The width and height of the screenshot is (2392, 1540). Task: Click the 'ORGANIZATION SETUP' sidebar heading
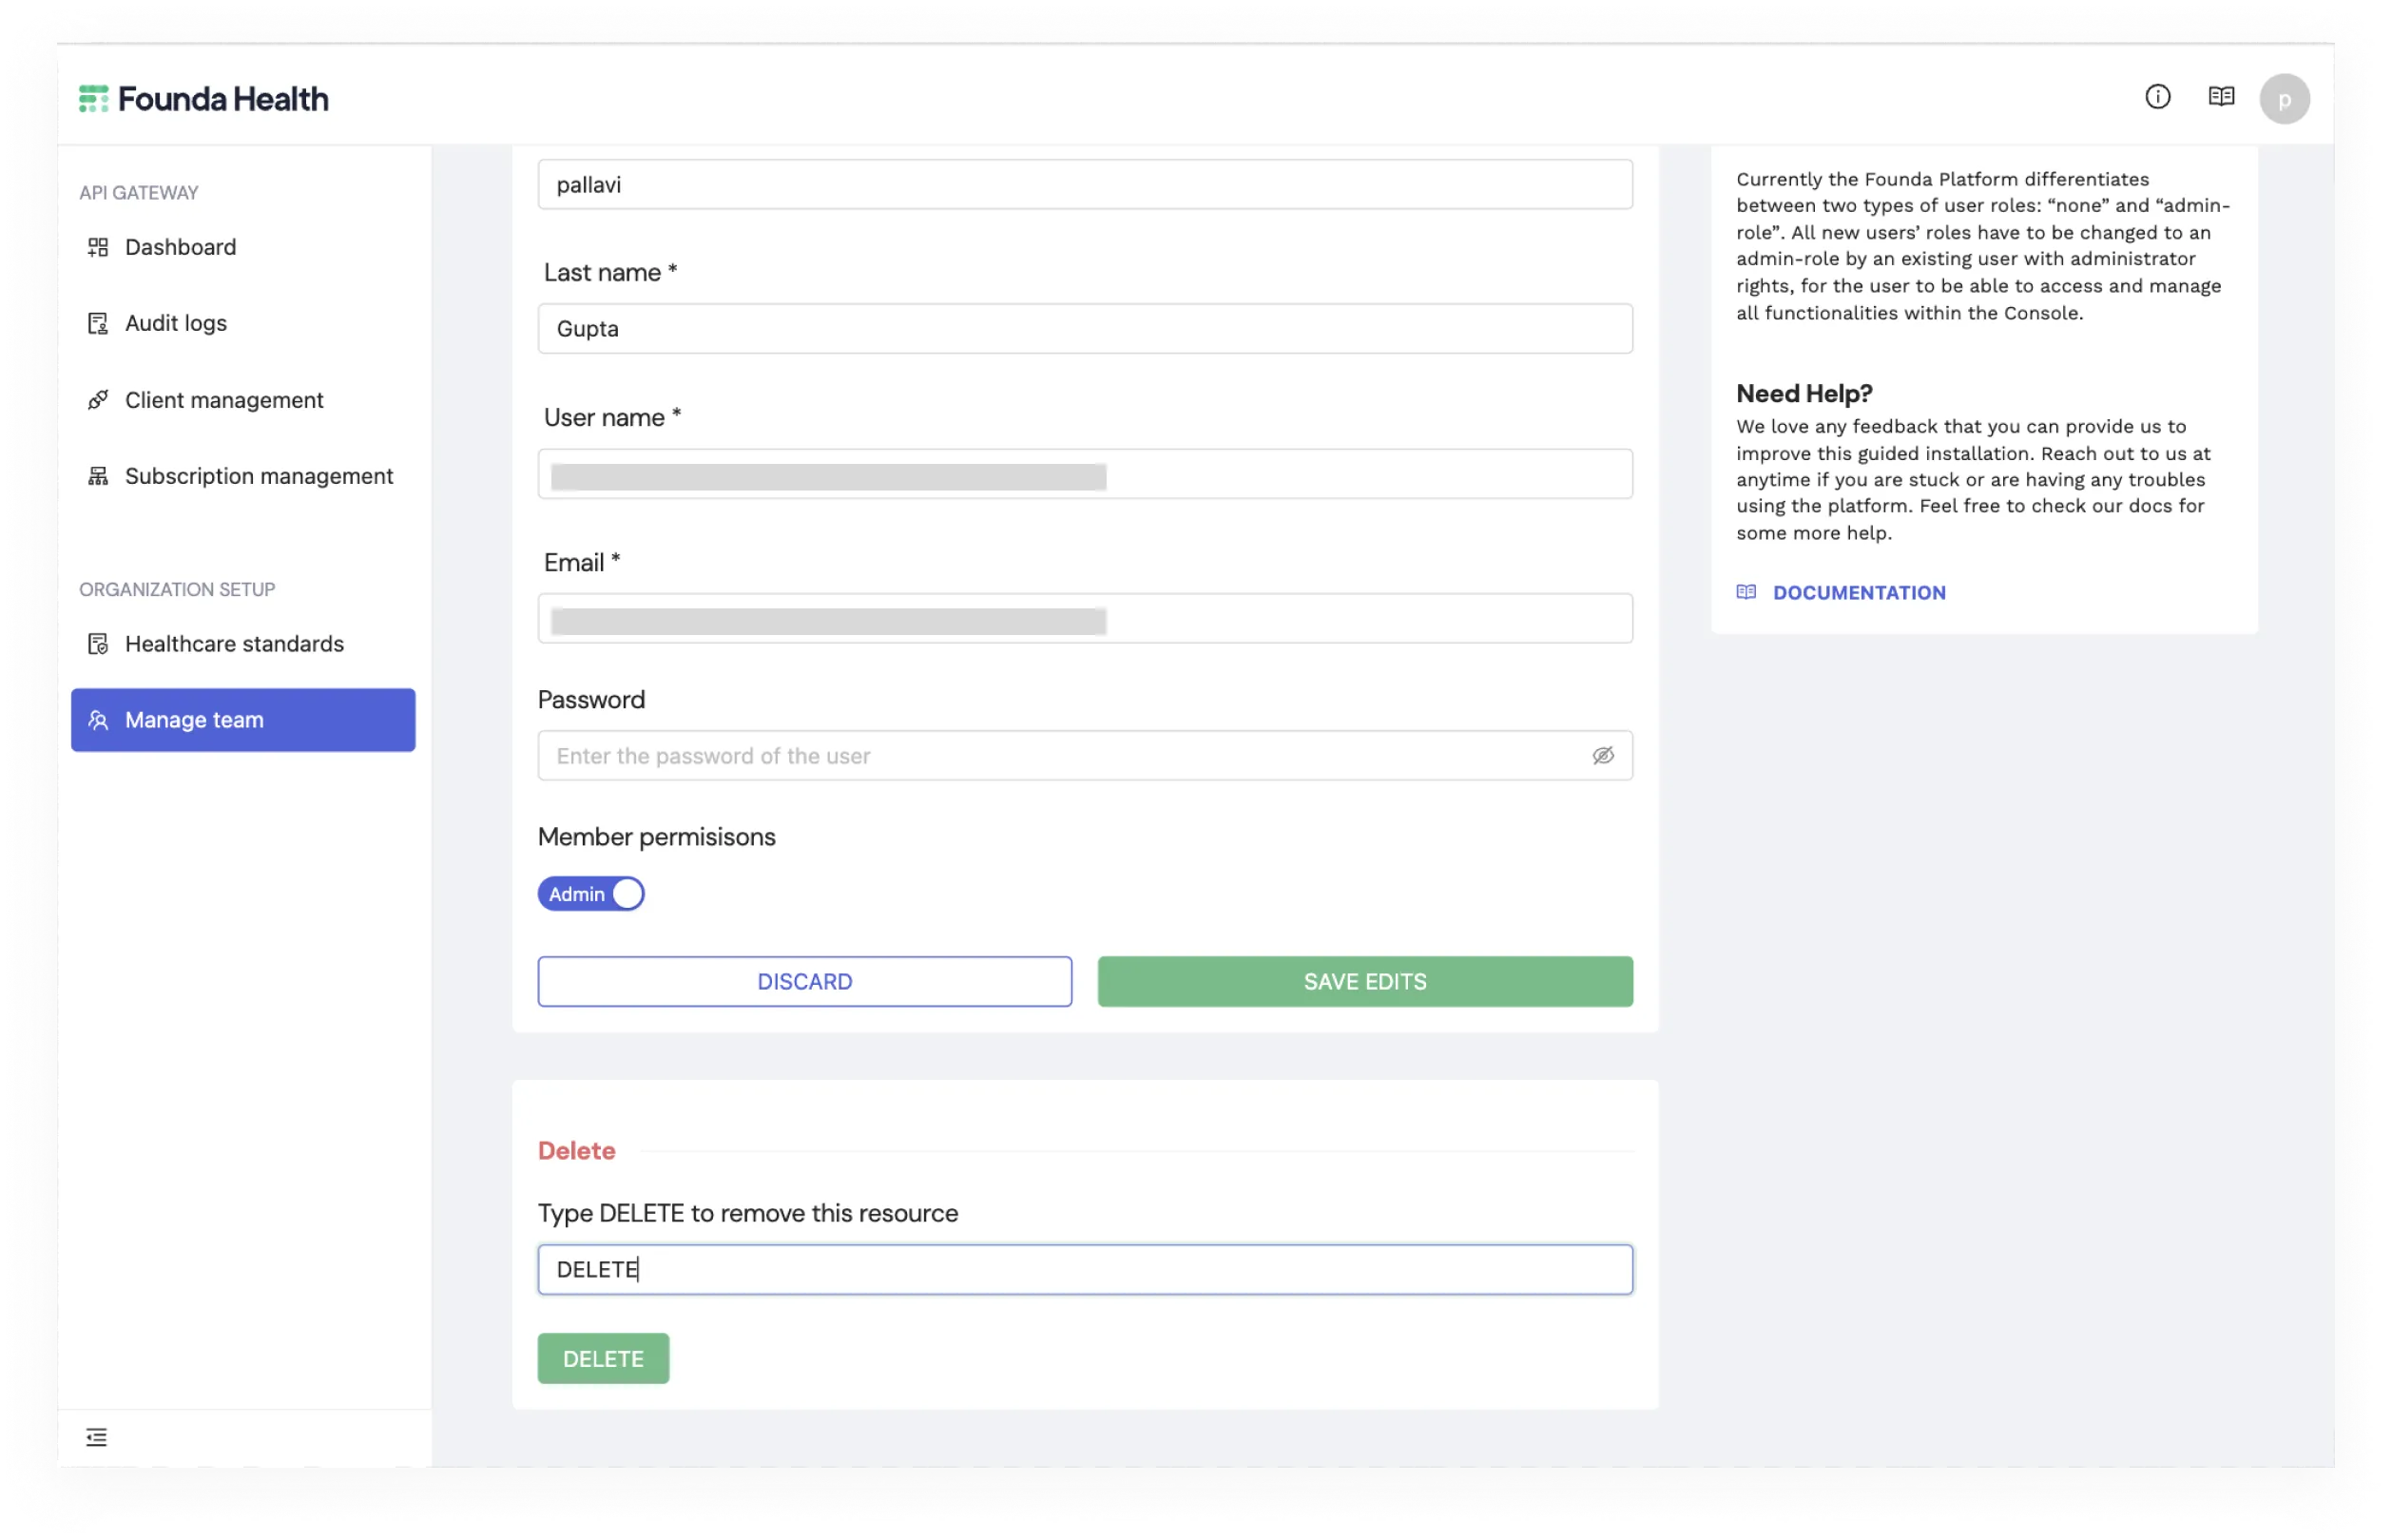click(177, 589)
